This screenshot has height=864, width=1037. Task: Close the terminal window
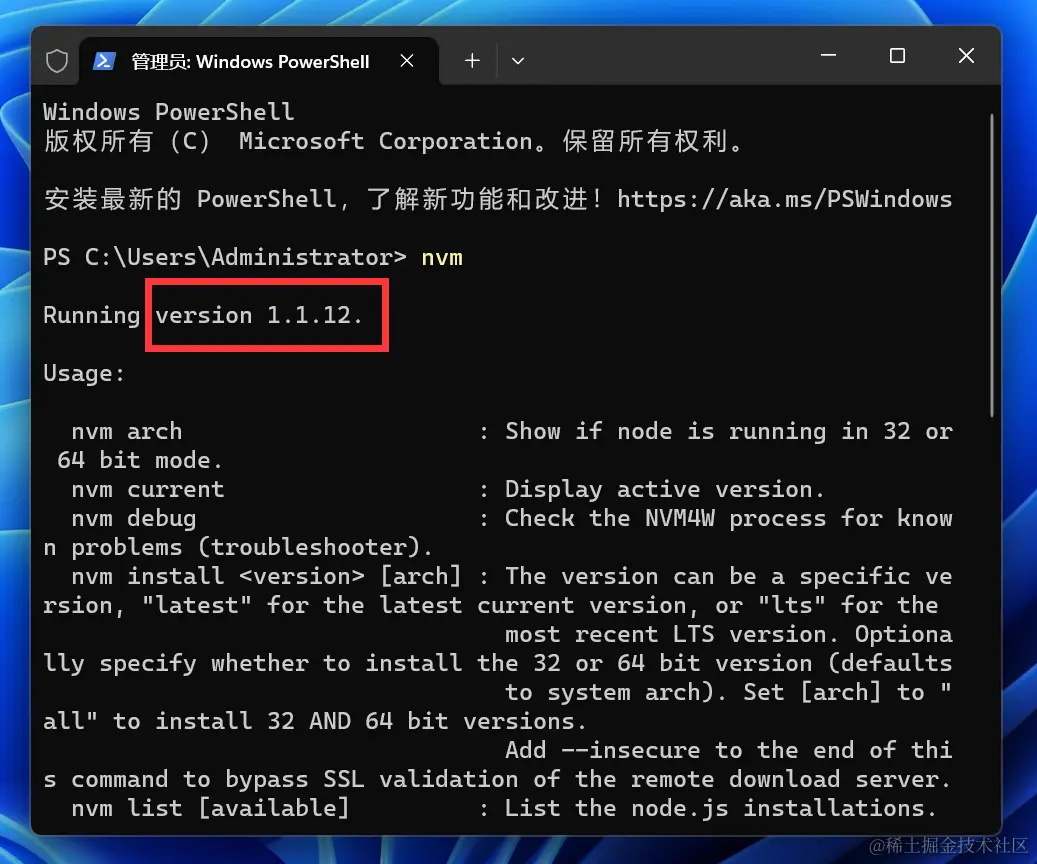[966, 56]
